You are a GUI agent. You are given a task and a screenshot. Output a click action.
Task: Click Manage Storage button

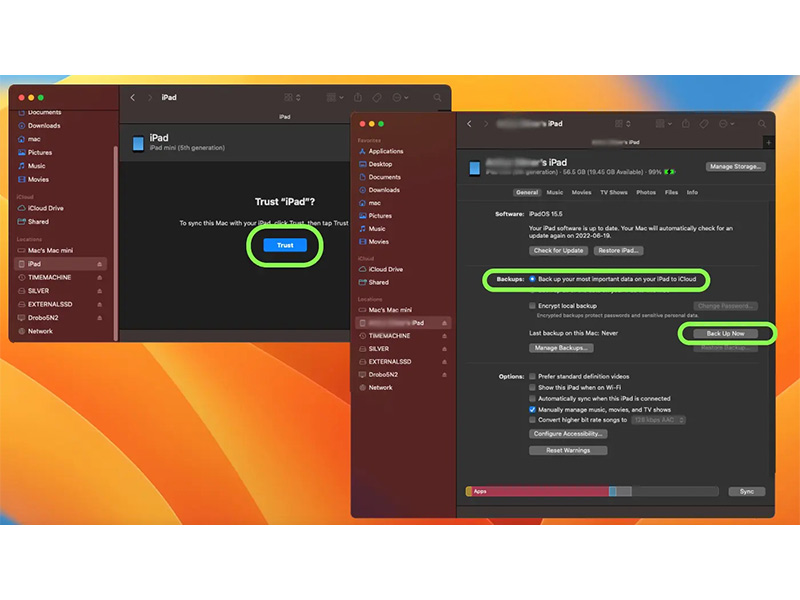click(x=735, y=167)
